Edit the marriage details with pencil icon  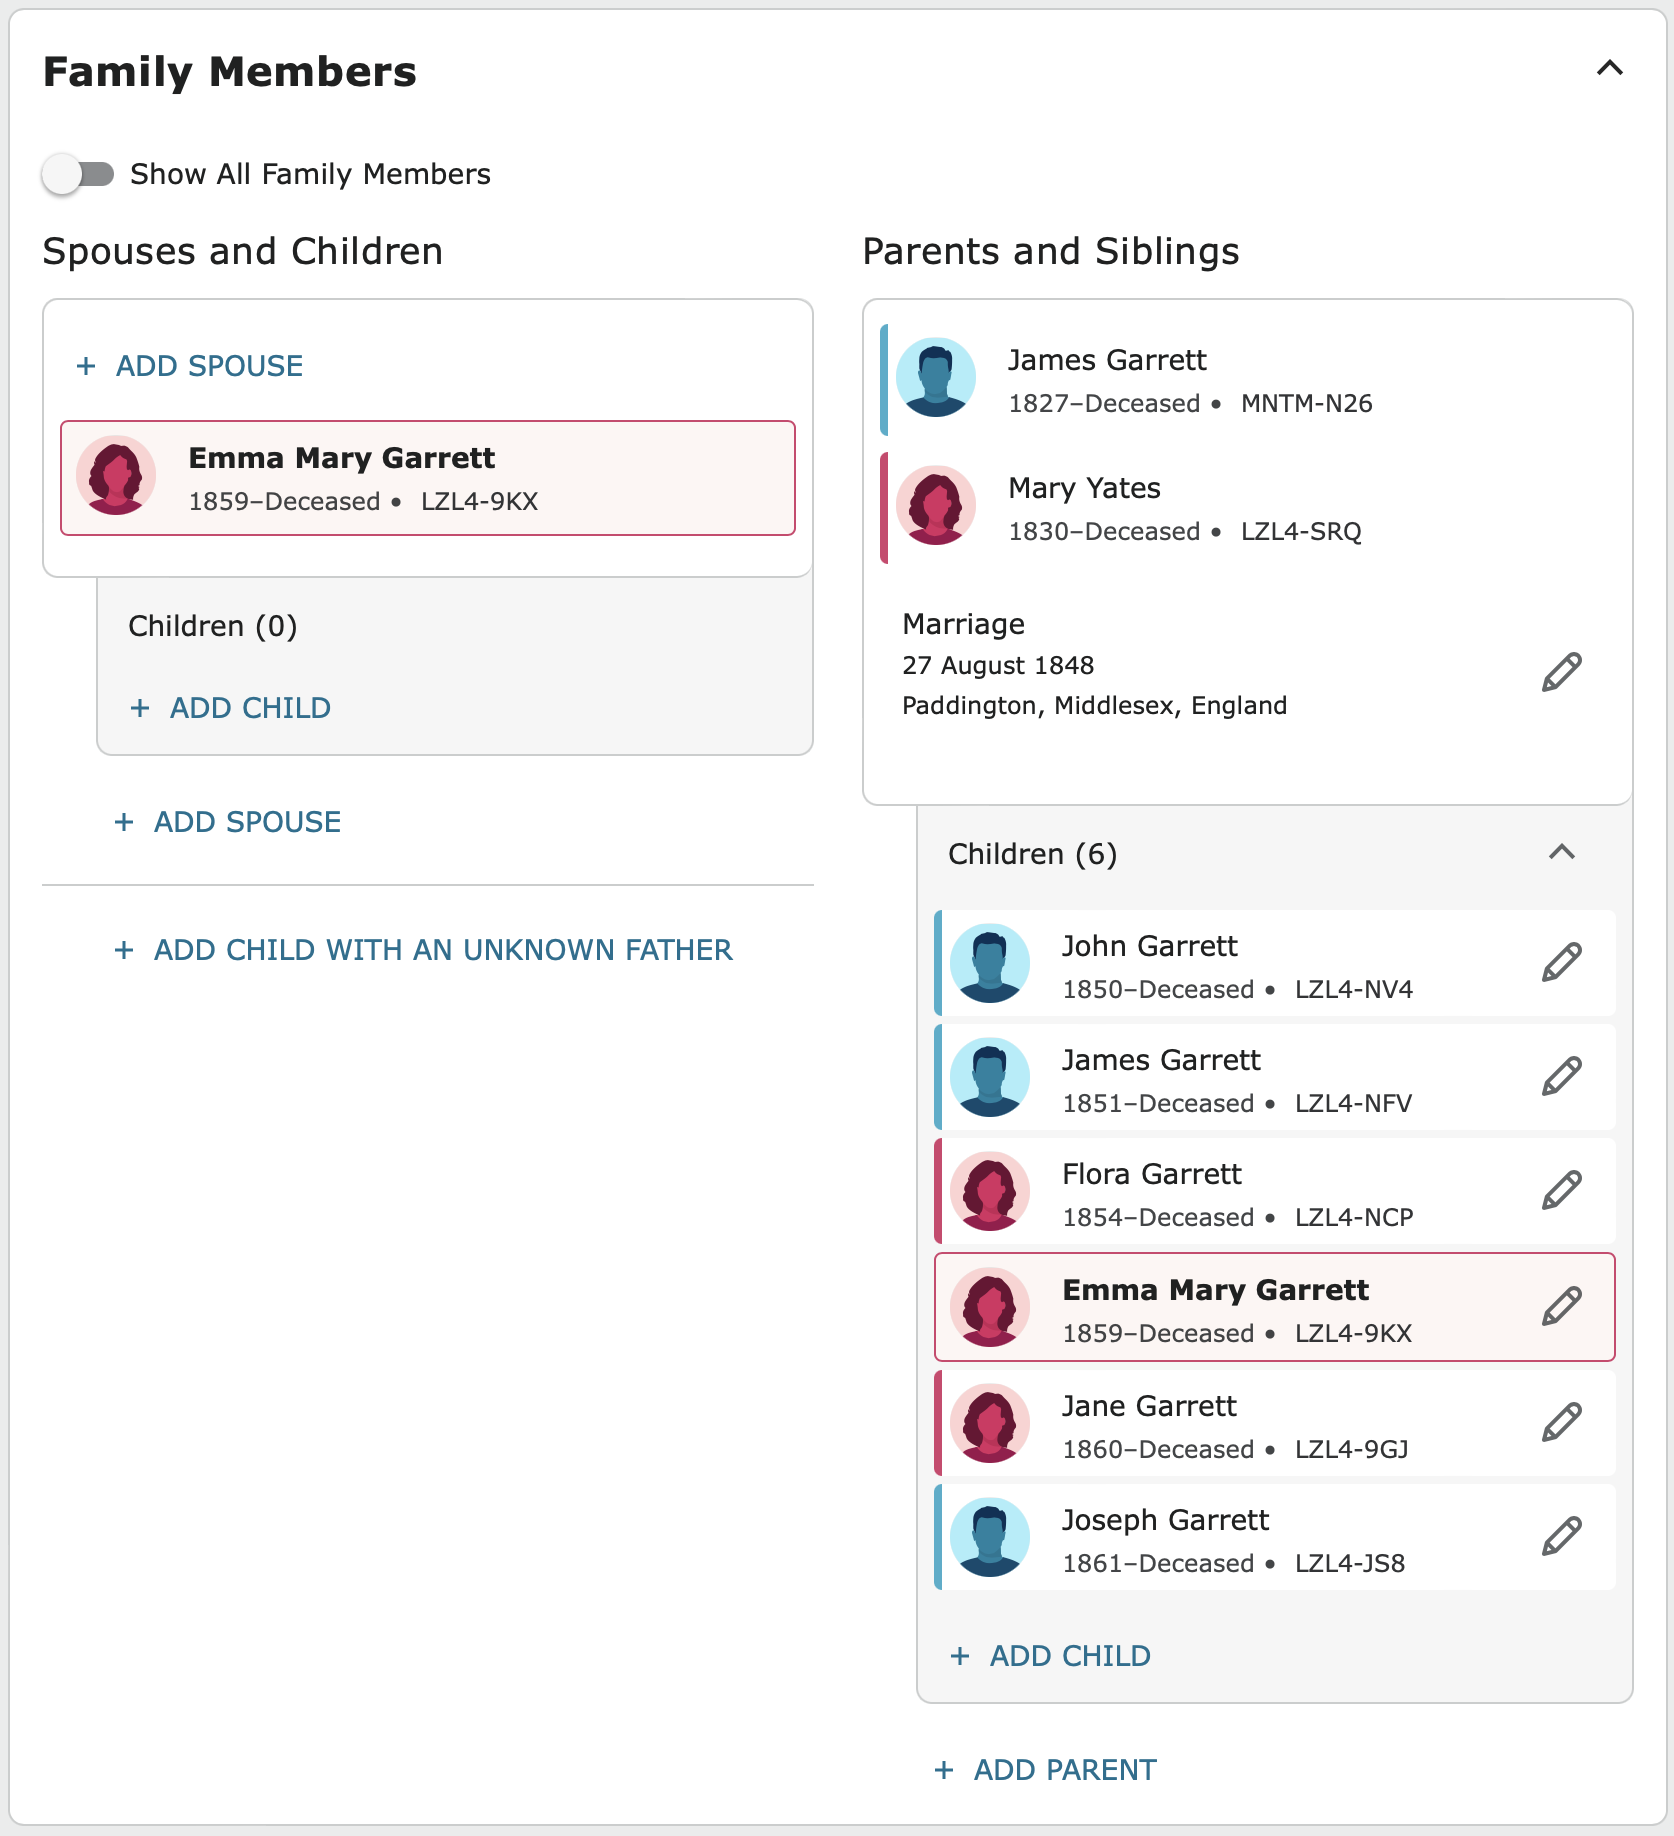[x=1561, y=672]
